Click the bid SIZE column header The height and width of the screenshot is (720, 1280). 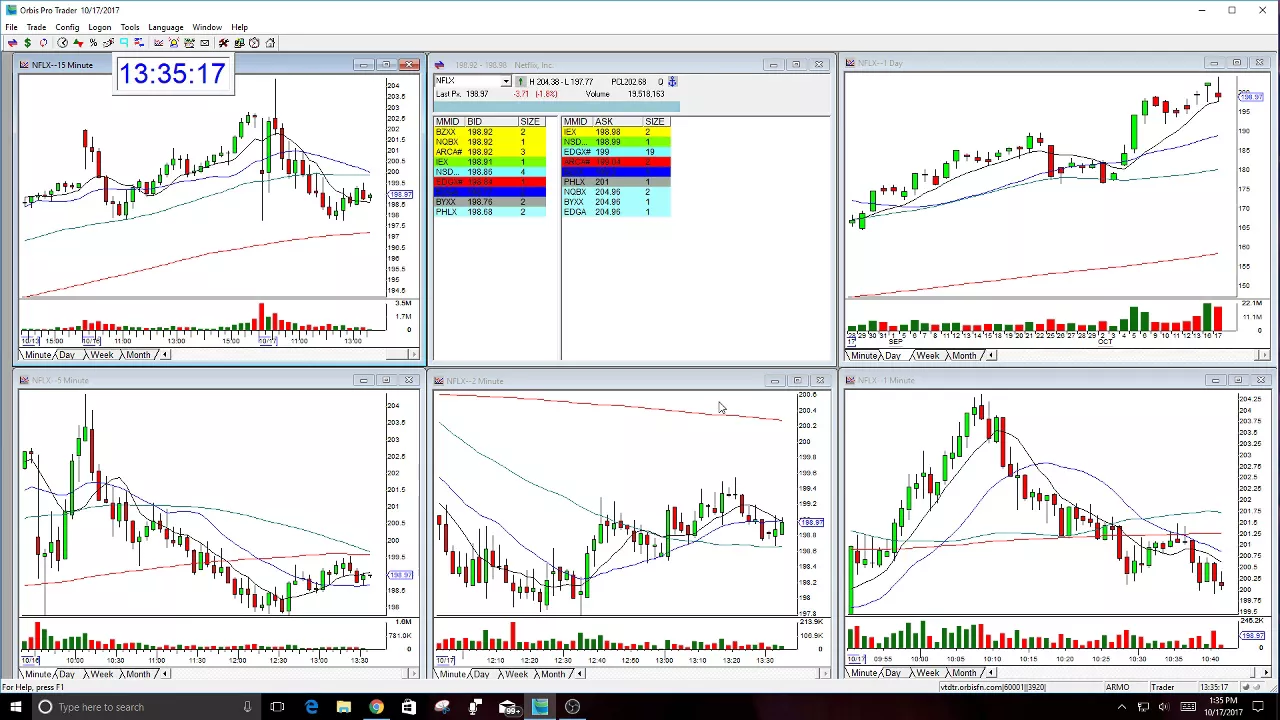point(530,122)
